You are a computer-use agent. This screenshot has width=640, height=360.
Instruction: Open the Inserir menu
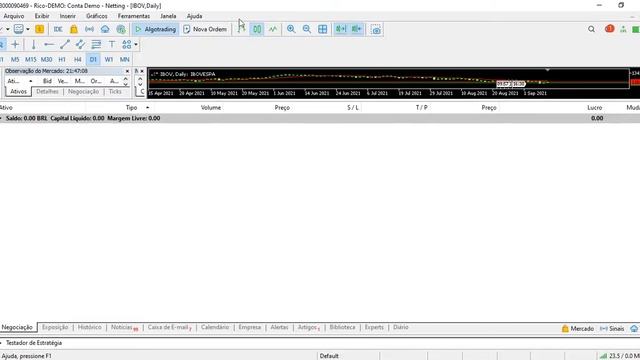[x=67, y=16]
